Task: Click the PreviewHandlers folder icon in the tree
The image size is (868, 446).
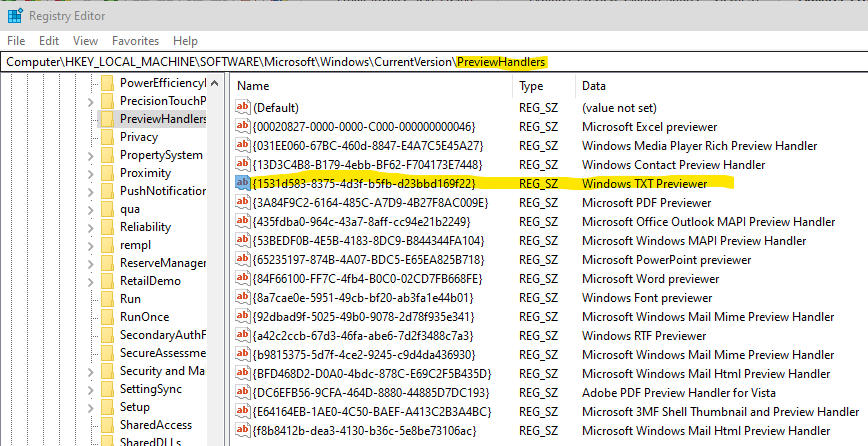Action: 107,119
